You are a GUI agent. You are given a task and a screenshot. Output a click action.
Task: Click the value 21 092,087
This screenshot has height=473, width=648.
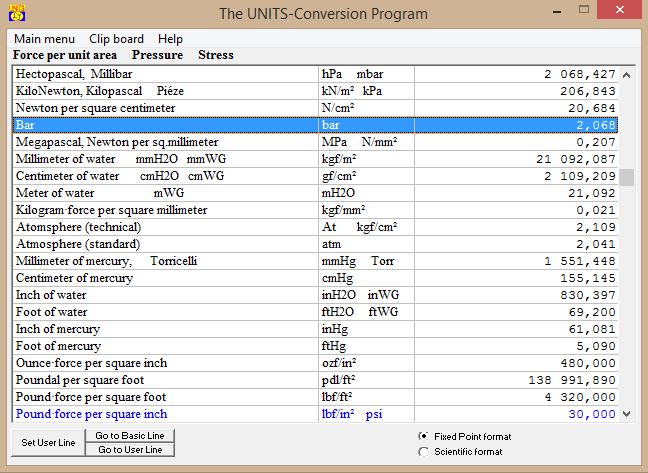tap(576, 159)
